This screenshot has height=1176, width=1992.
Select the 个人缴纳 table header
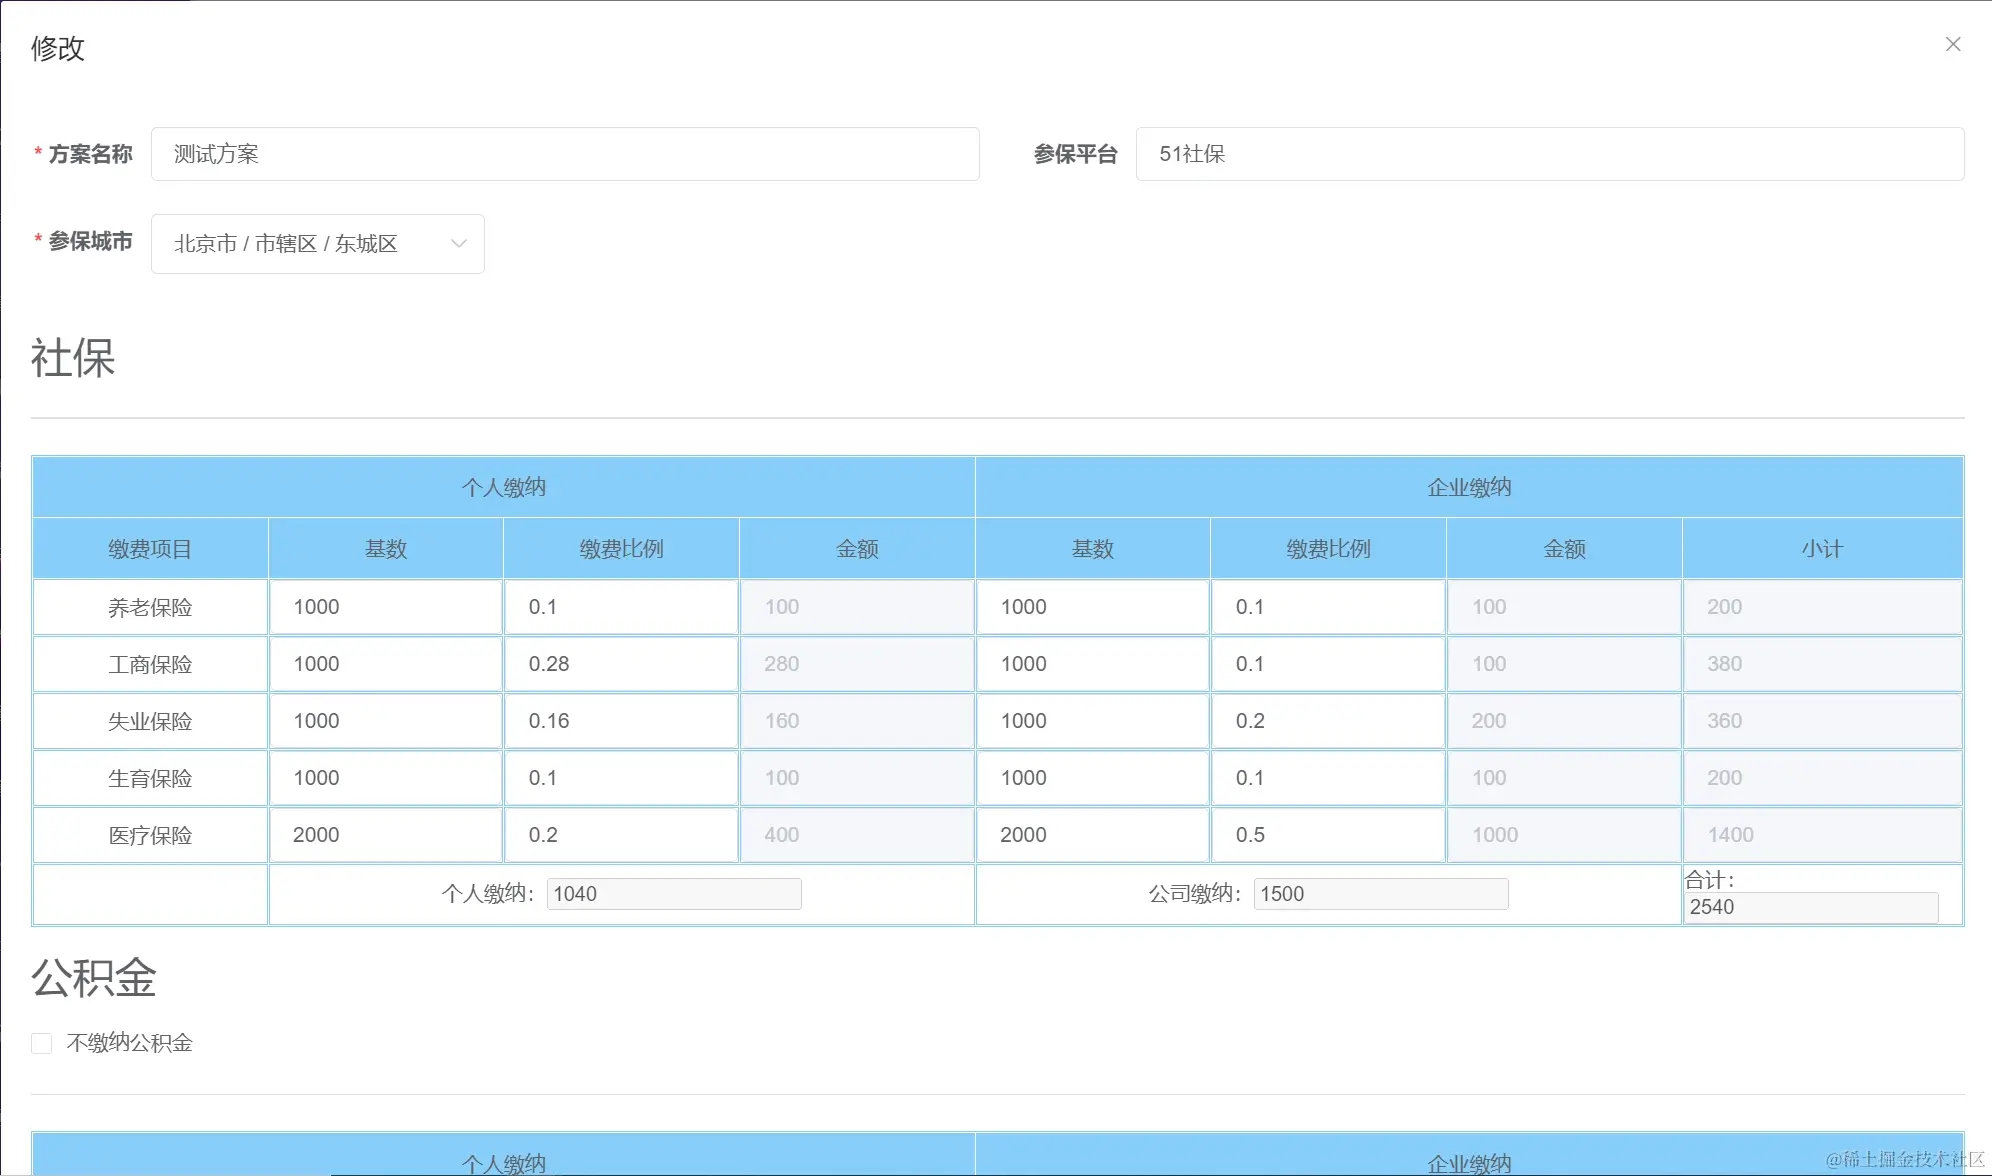point(503,487)
